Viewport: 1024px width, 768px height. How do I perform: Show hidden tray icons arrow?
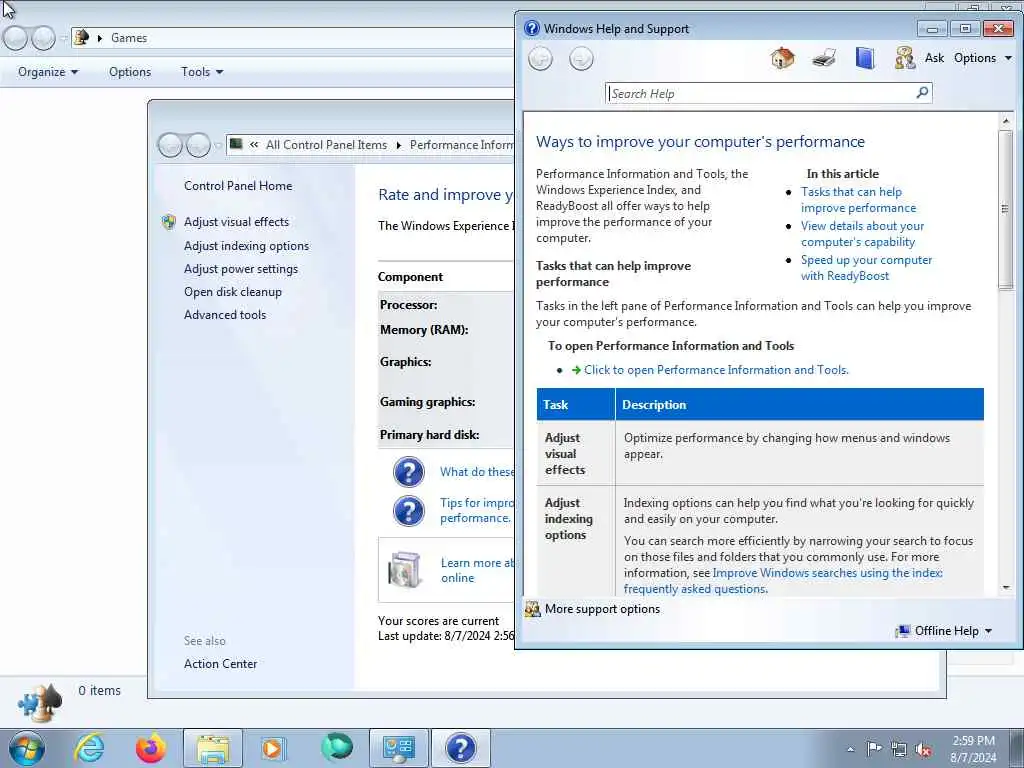[x=850, y=750]
